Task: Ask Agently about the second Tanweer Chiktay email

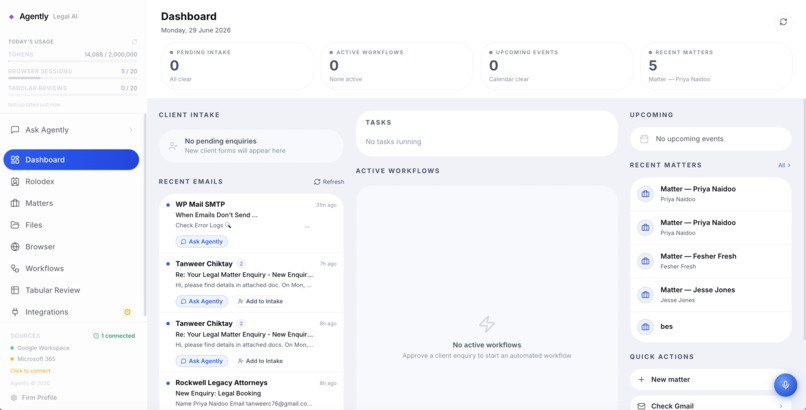Action: (202, 361)
